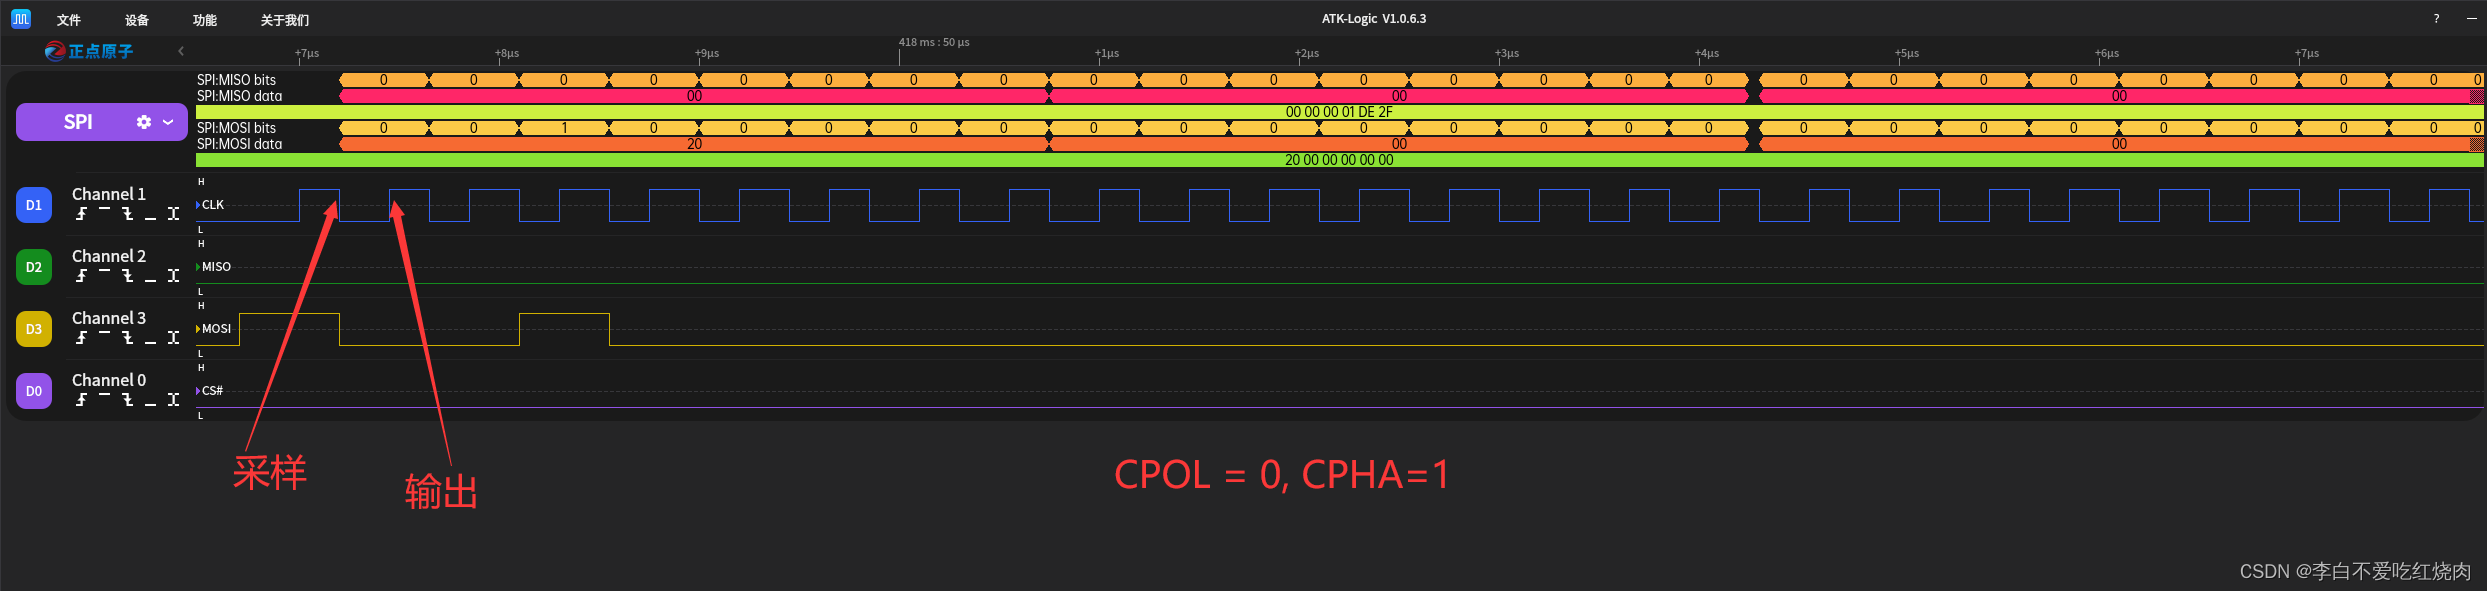The image size is (2487, 591).
Task: Select the Channel 1 name label
Action: tap(109, 194)
